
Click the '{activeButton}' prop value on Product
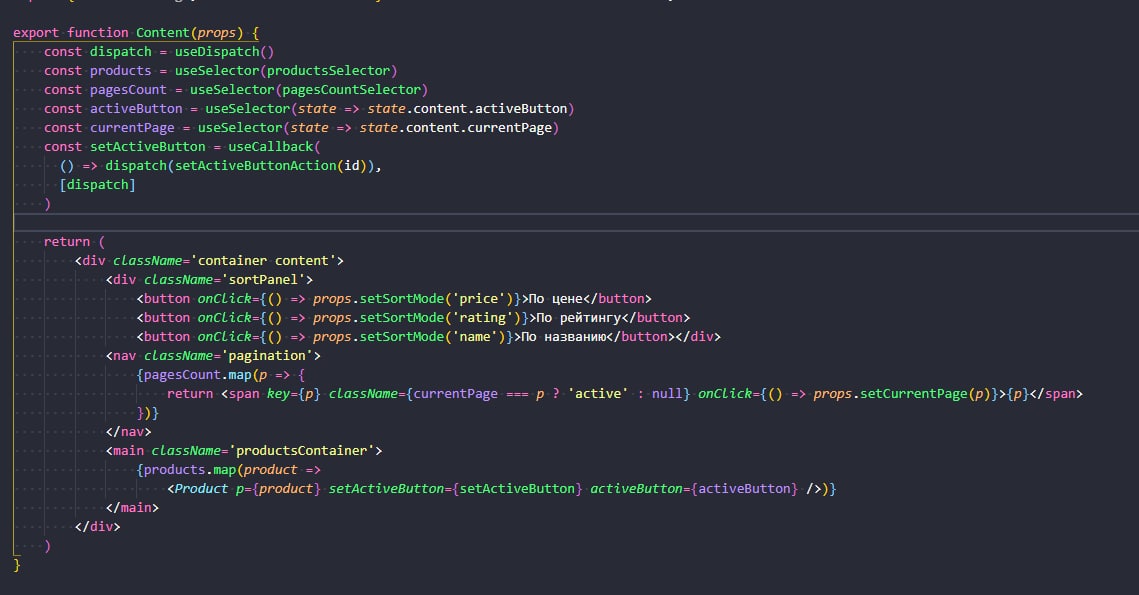click(744, 488)
